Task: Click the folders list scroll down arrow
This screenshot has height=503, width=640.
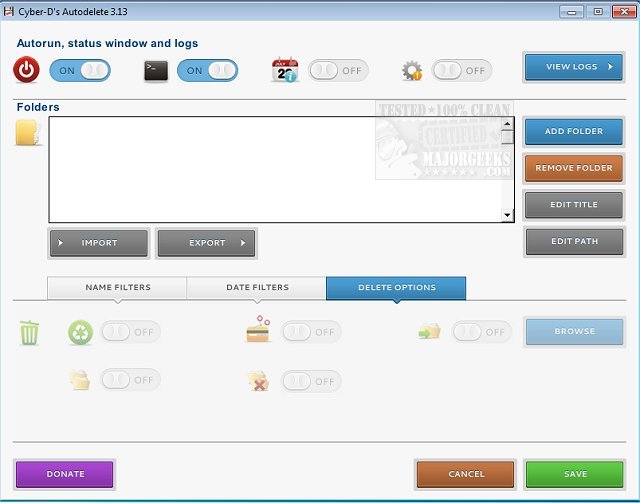Action: (507, 215)
